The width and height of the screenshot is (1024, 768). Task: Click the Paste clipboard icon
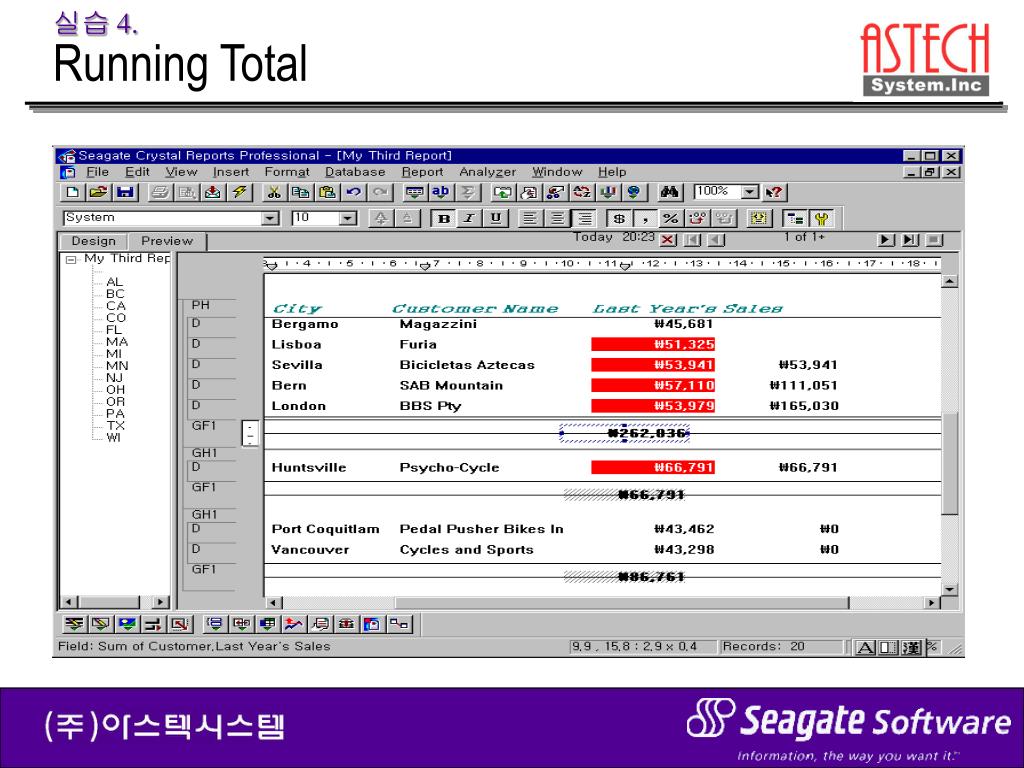(327, 192)
